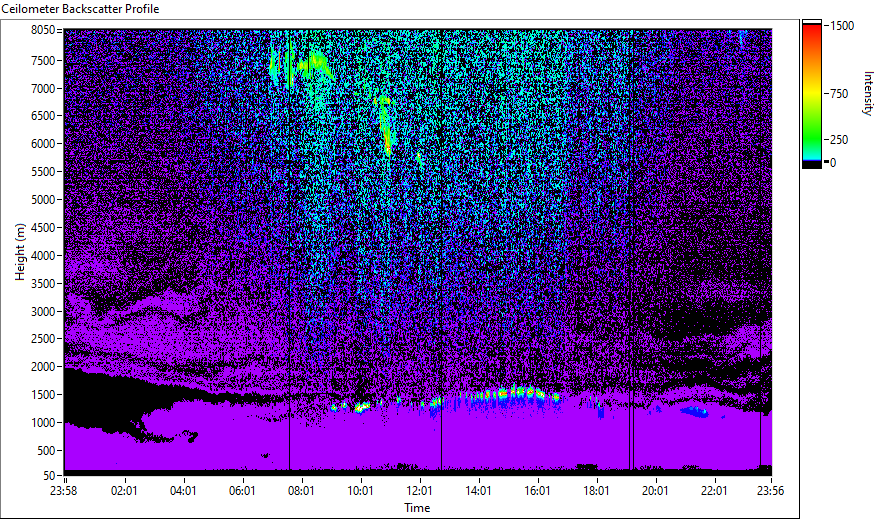Click the 1500 intensity scale label
This screenshot has height=519, width=878.
tap(842, 26)
